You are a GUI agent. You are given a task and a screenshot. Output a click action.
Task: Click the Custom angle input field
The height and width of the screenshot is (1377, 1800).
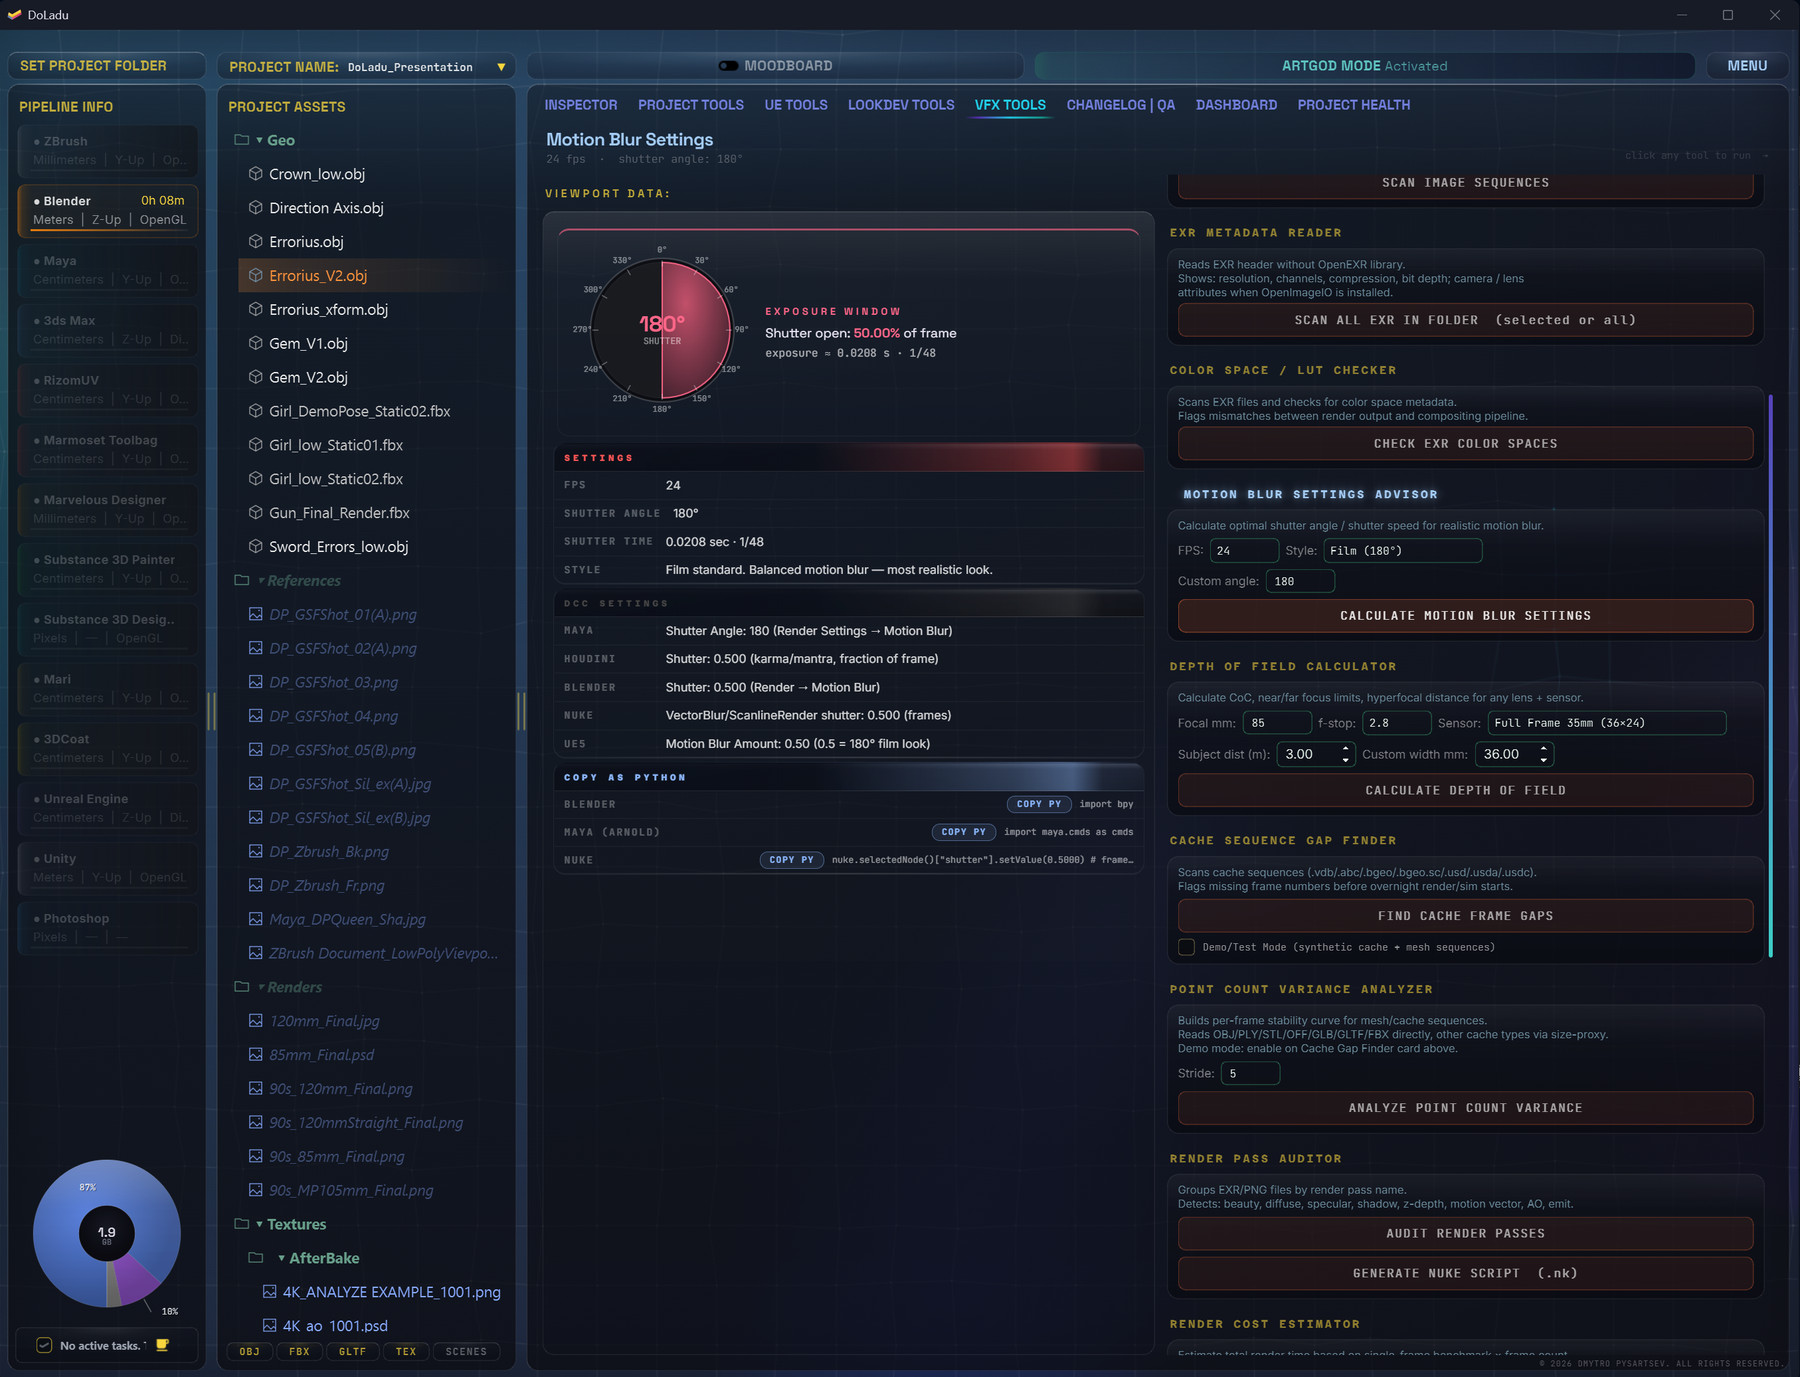click(1300, 581)
